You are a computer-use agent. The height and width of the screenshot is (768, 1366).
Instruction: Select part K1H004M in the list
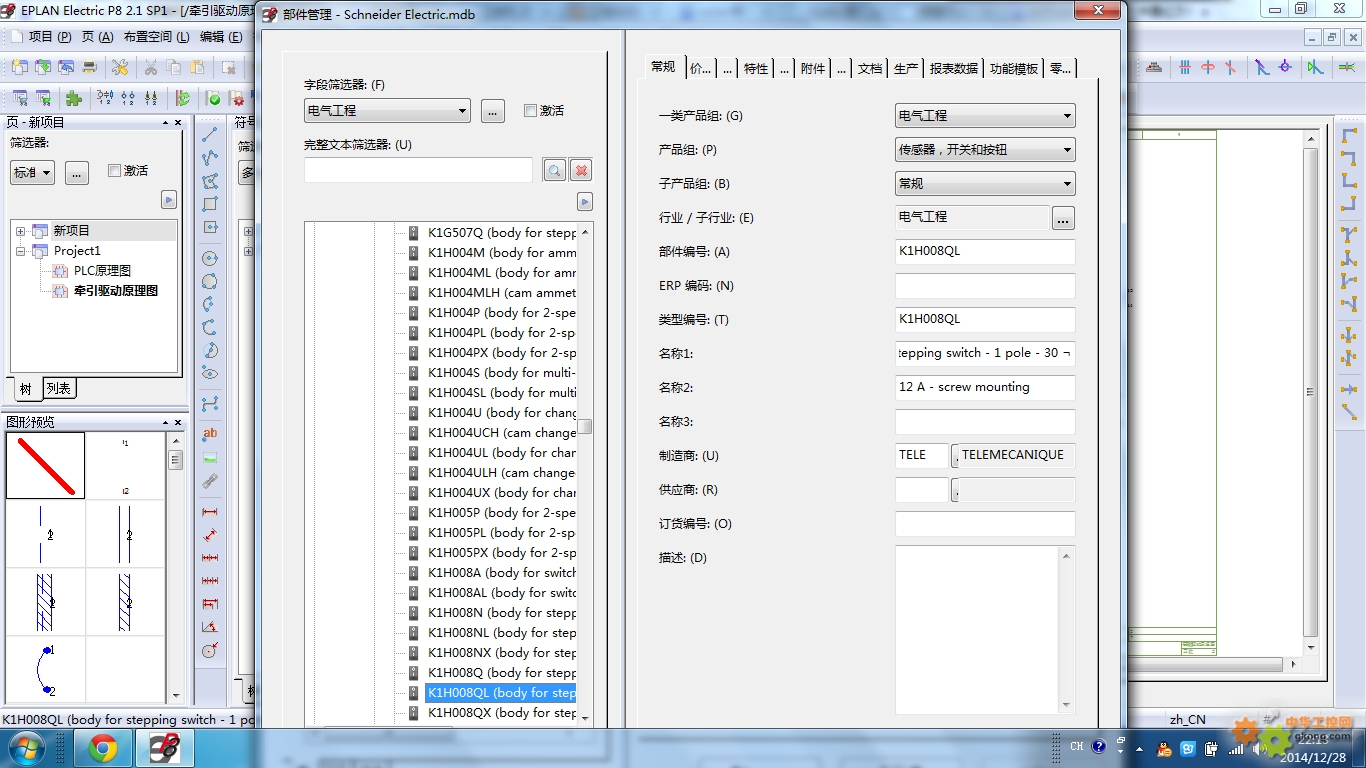(x=502, y=253)
